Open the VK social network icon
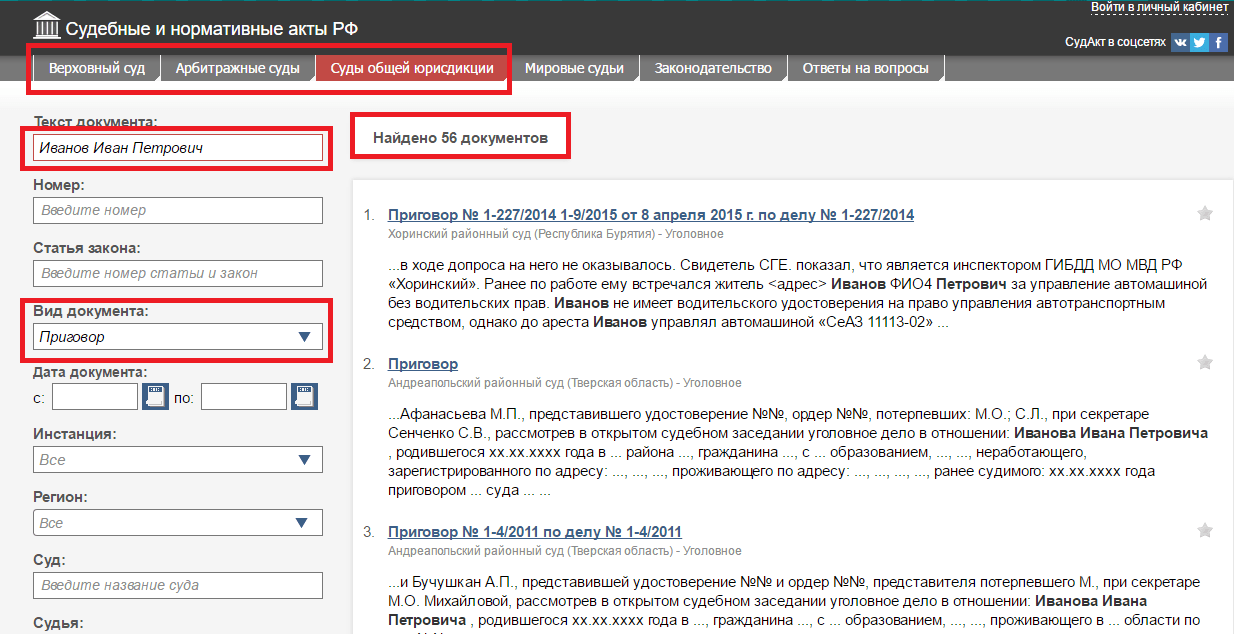The height and width of the screenshot is (634, 1234). (x=1181, y=42)
